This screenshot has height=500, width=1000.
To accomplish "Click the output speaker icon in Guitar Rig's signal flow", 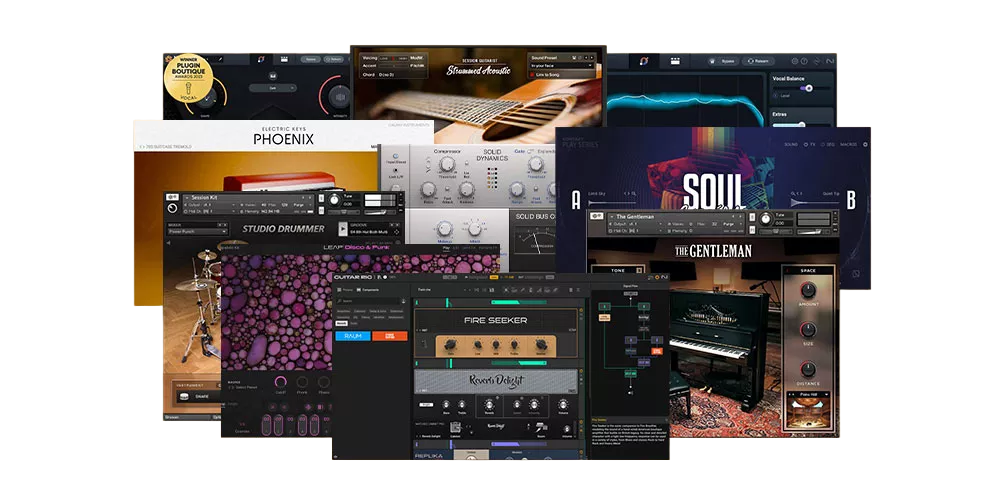I will [631, 393].
